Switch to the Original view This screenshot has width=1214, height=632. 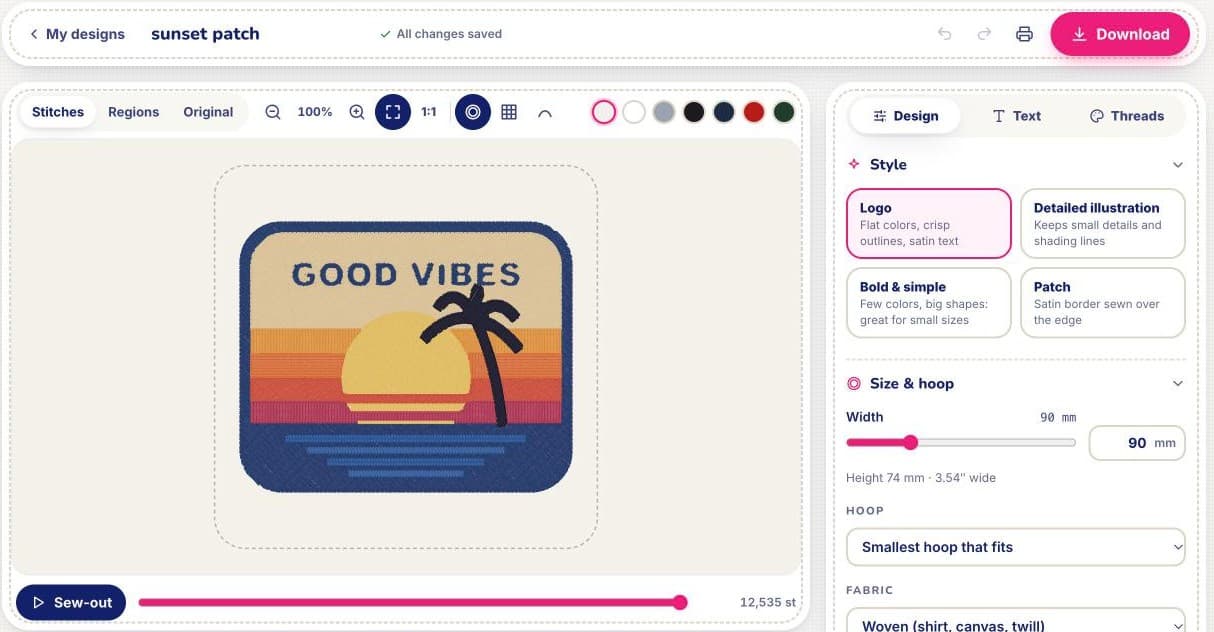click(208, 112)
